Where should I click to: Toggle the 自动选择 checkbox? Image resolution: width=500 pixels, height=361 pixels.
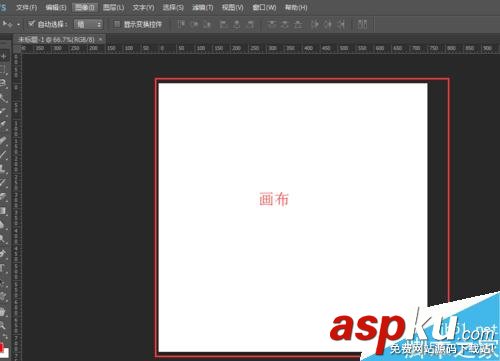coord(31,24)
